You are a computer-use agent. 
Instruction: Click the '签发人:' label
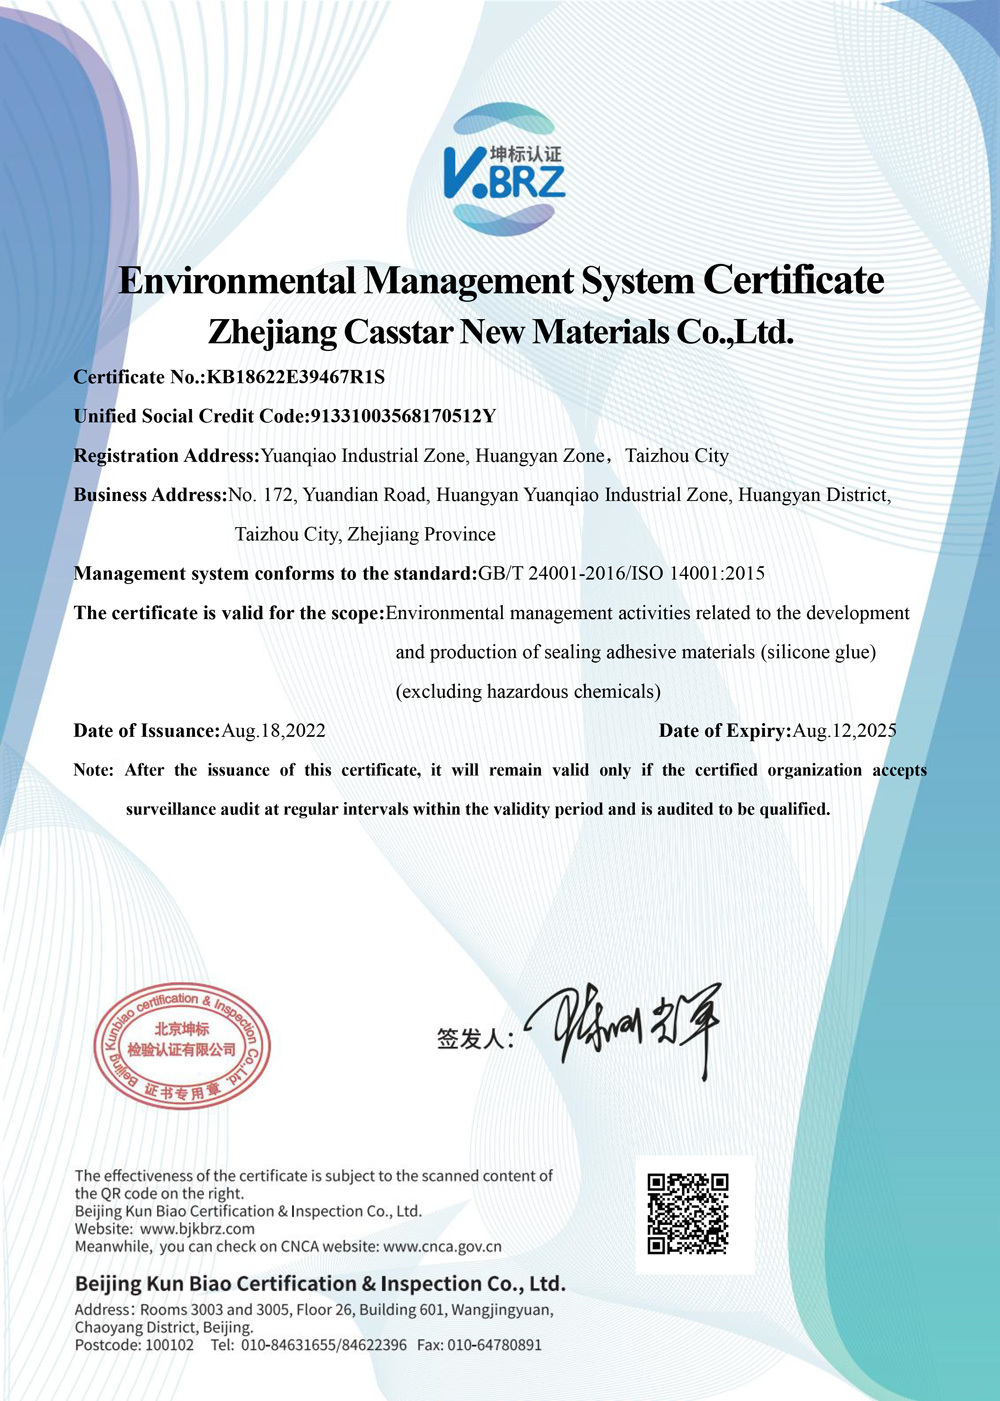click(475, 1039)
